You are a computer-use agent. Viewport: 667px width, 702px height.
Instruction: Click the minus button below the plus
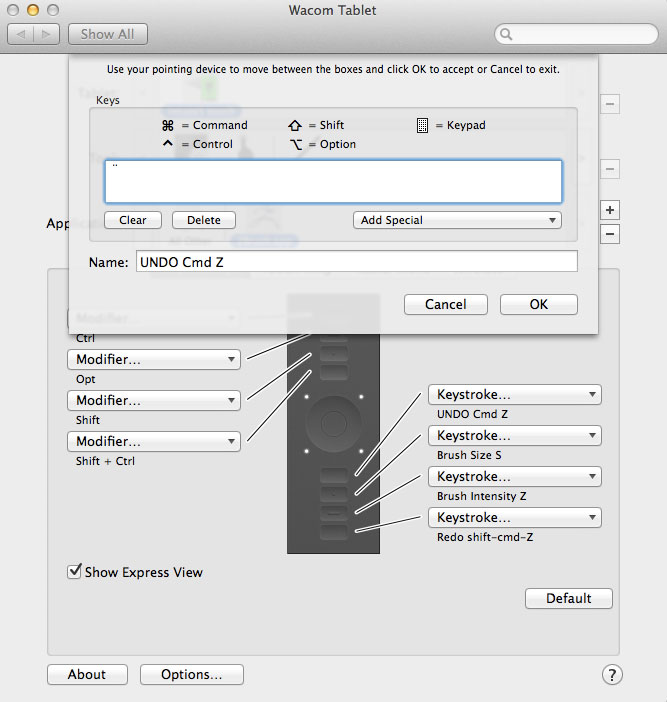(x=610, y=234)
